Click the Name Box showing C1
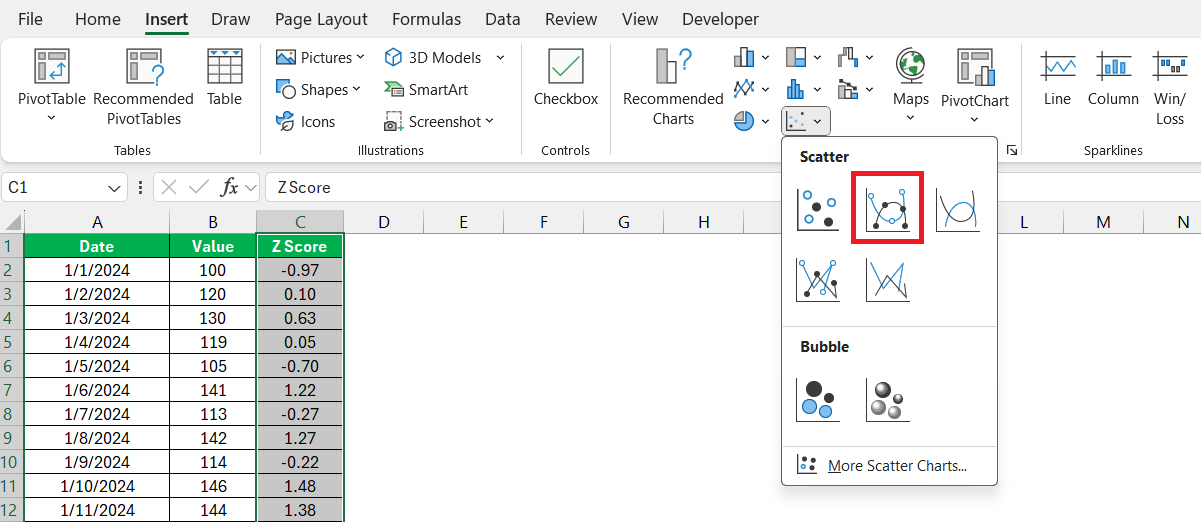 click(55, 187)
